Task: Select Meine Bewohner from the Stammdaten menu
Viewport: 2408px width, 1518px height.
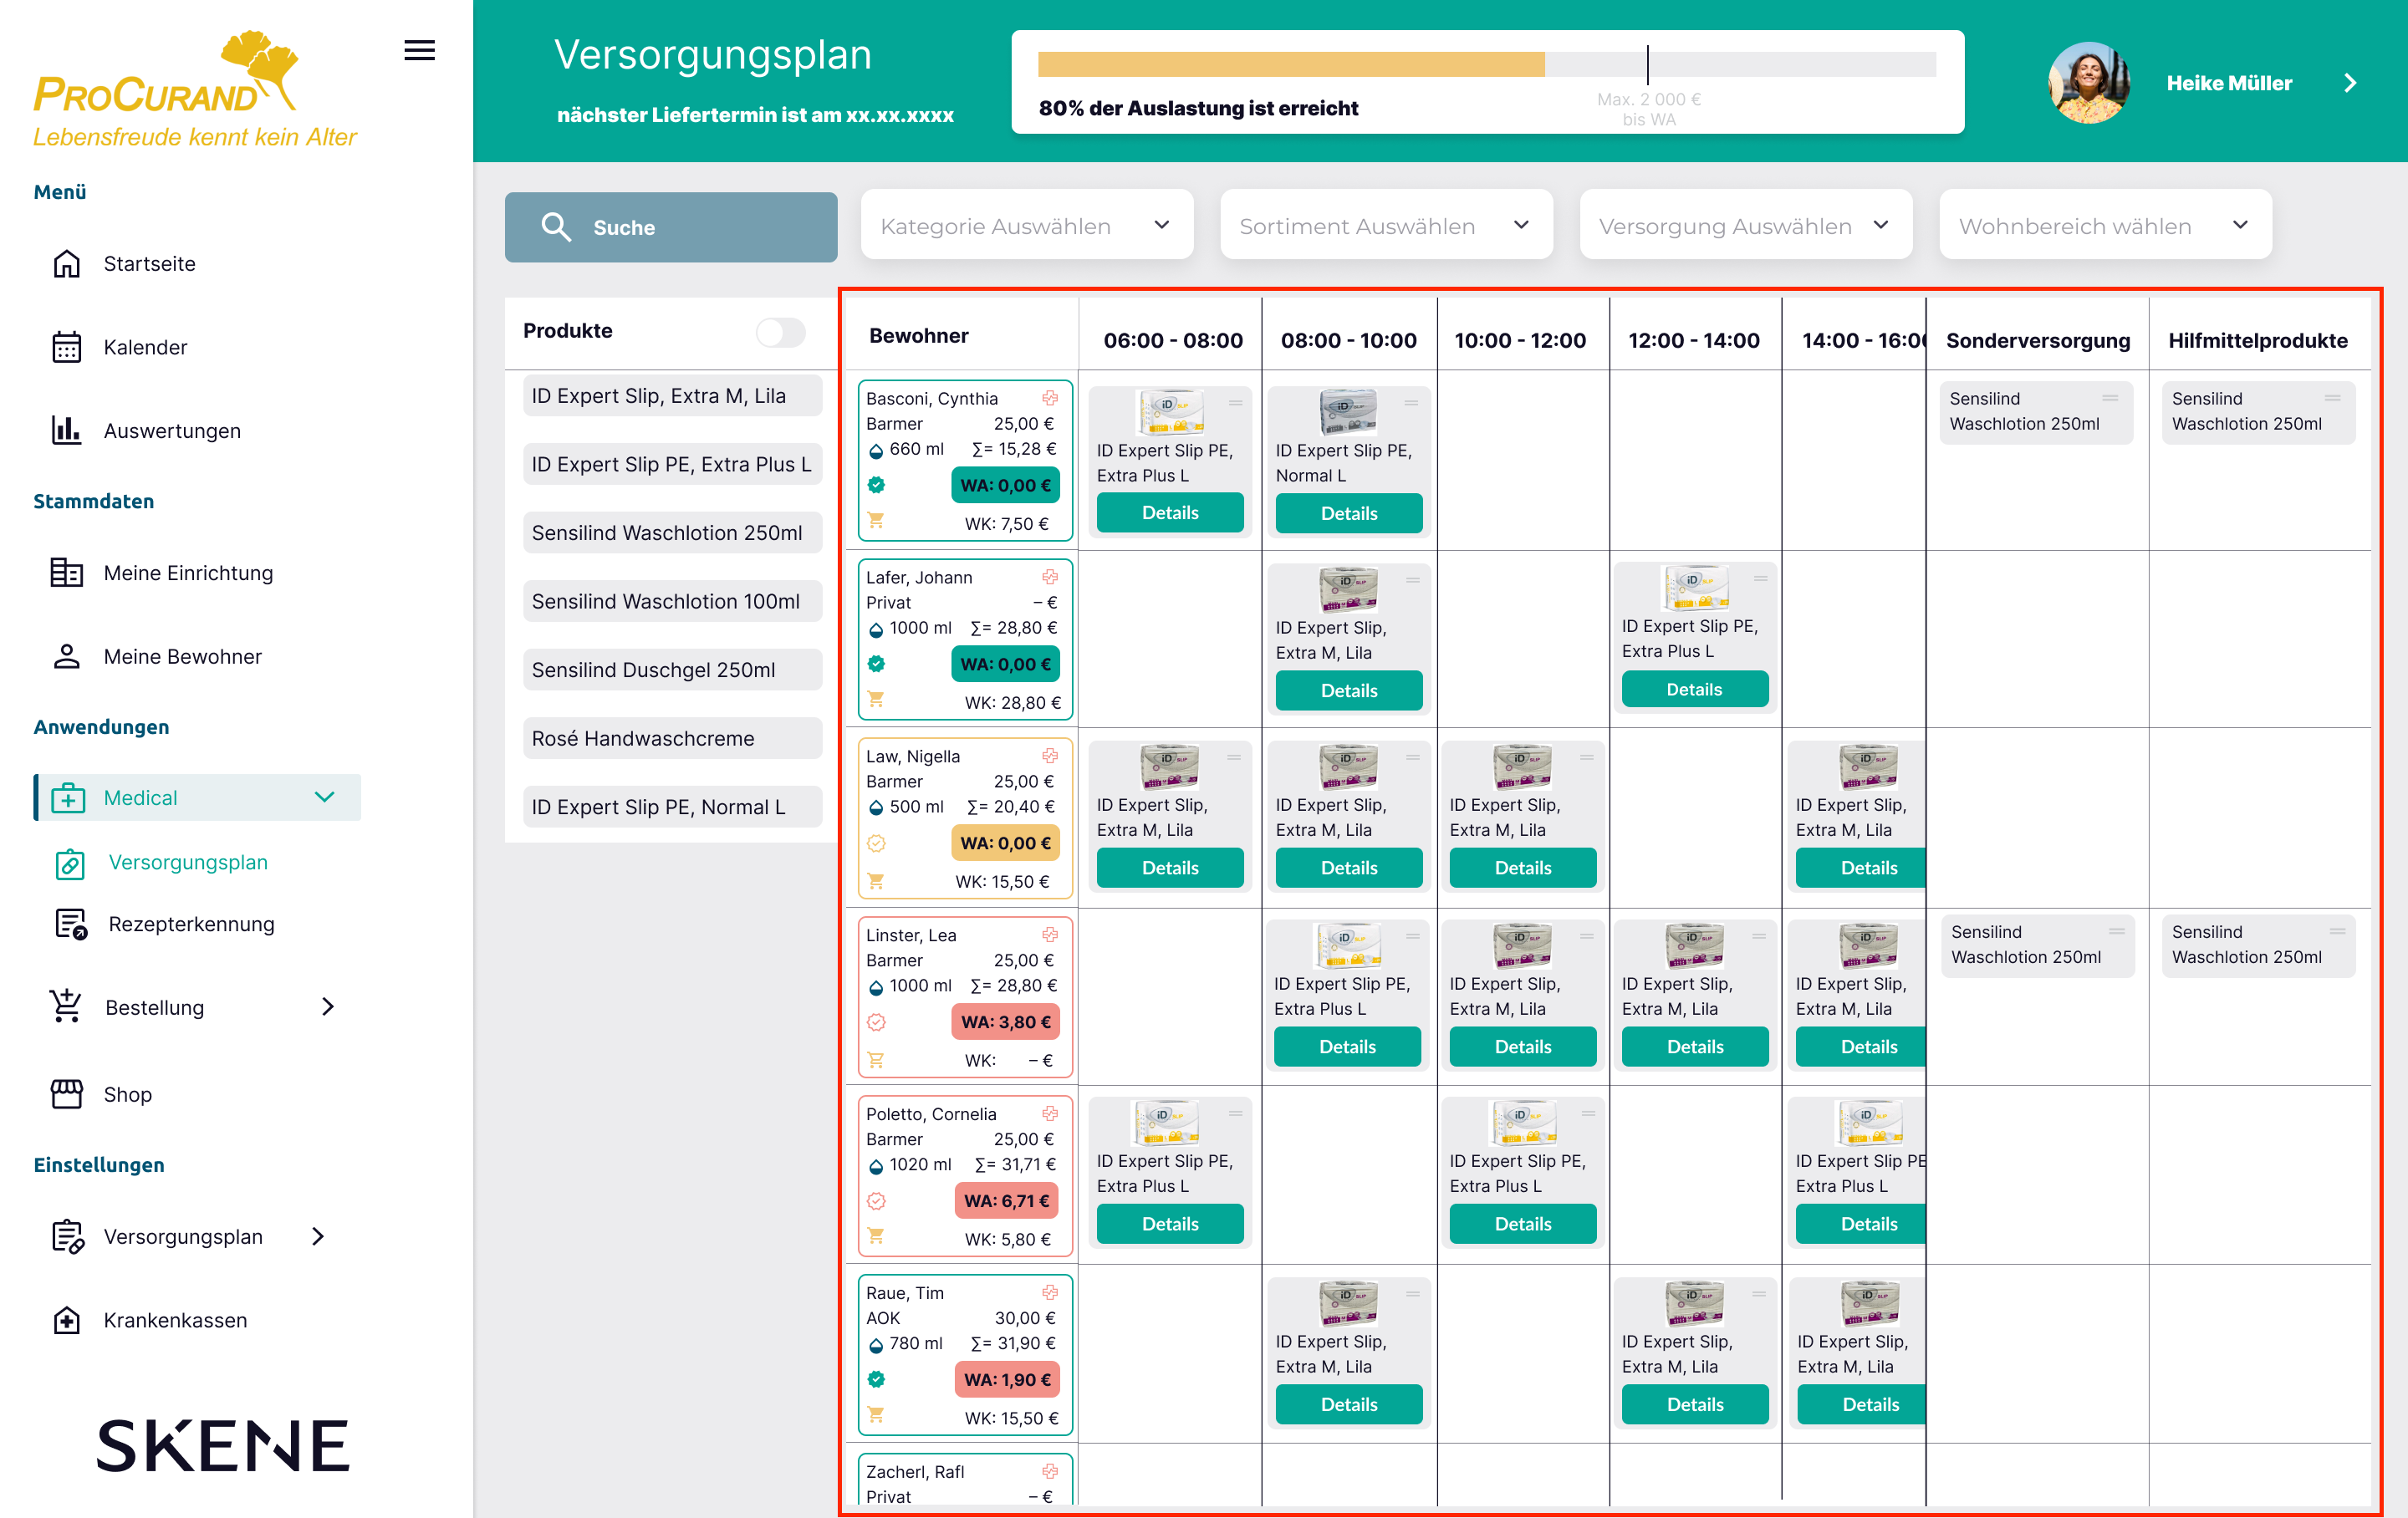Action: pyautogui.click(x=182, y=656)
